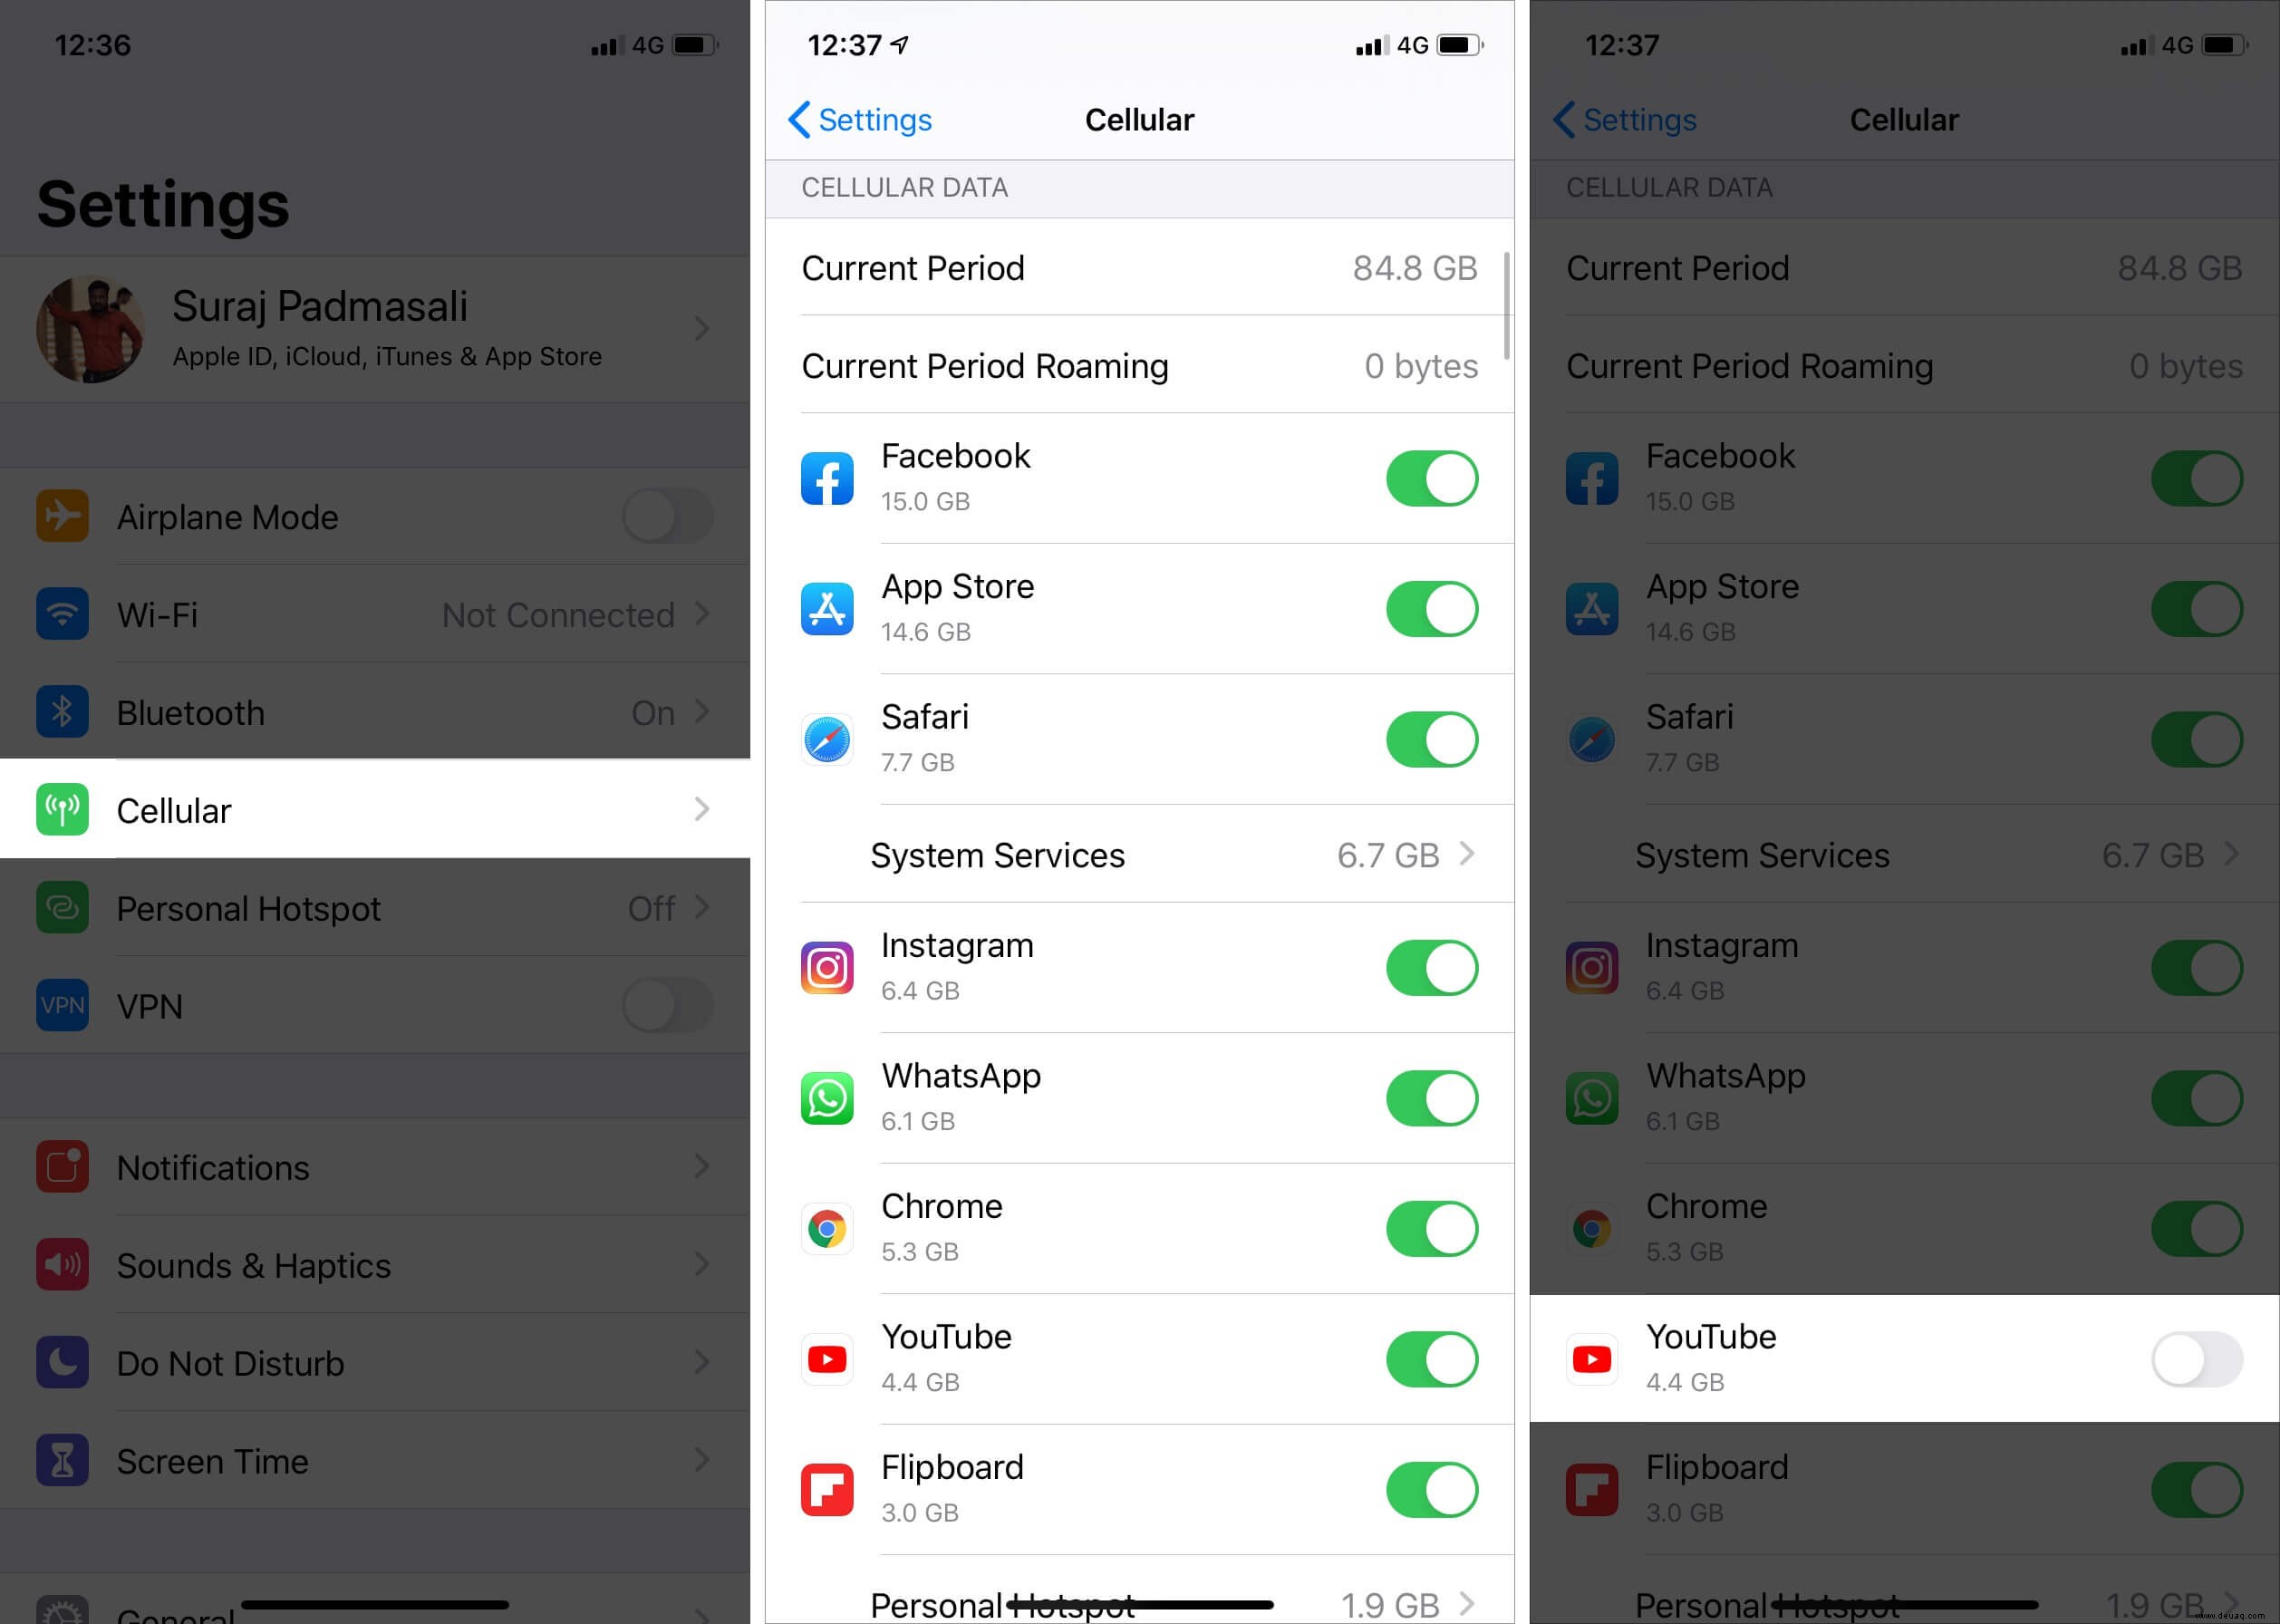Tap the Safari icon in cellular list
This screenshot has height=1624, width=2280.
point(829,739)
